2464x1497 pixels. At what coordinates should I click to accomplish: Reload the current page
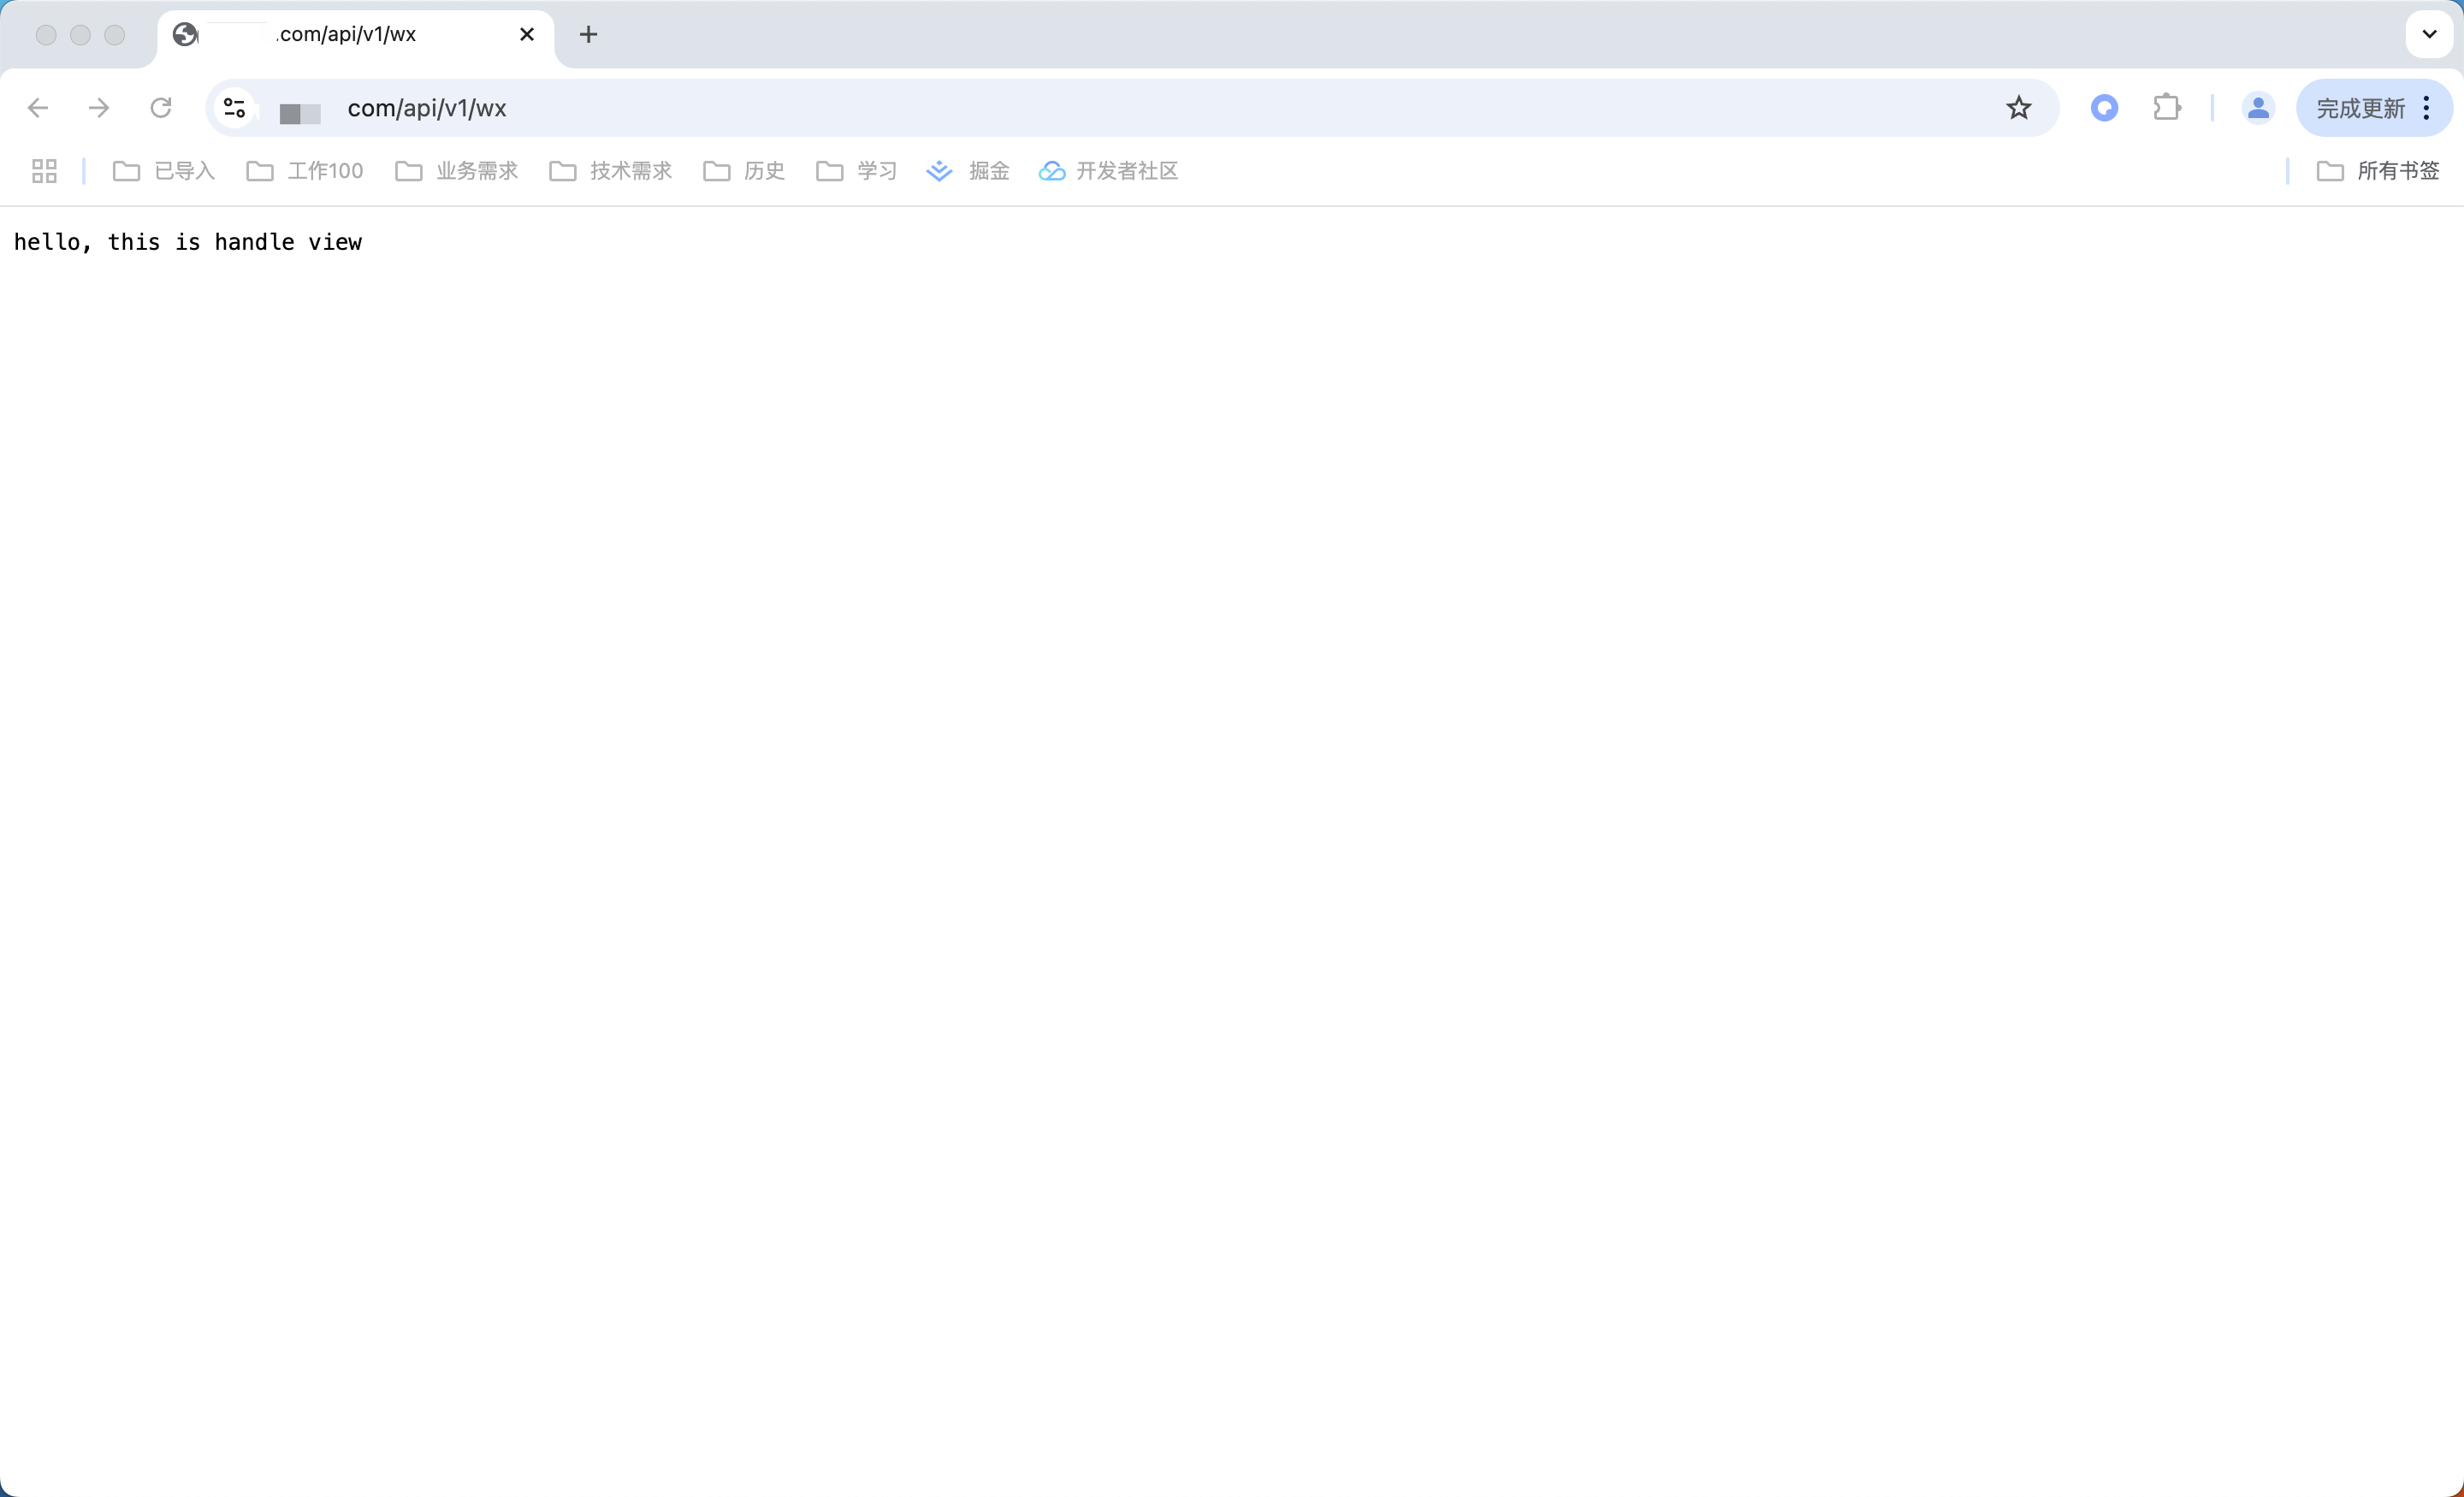161,108
